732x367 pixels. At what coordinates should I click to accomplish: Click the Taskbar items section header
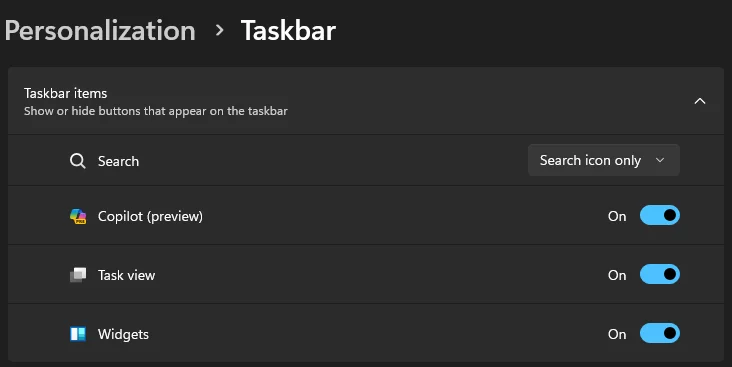tap(366, 101)
